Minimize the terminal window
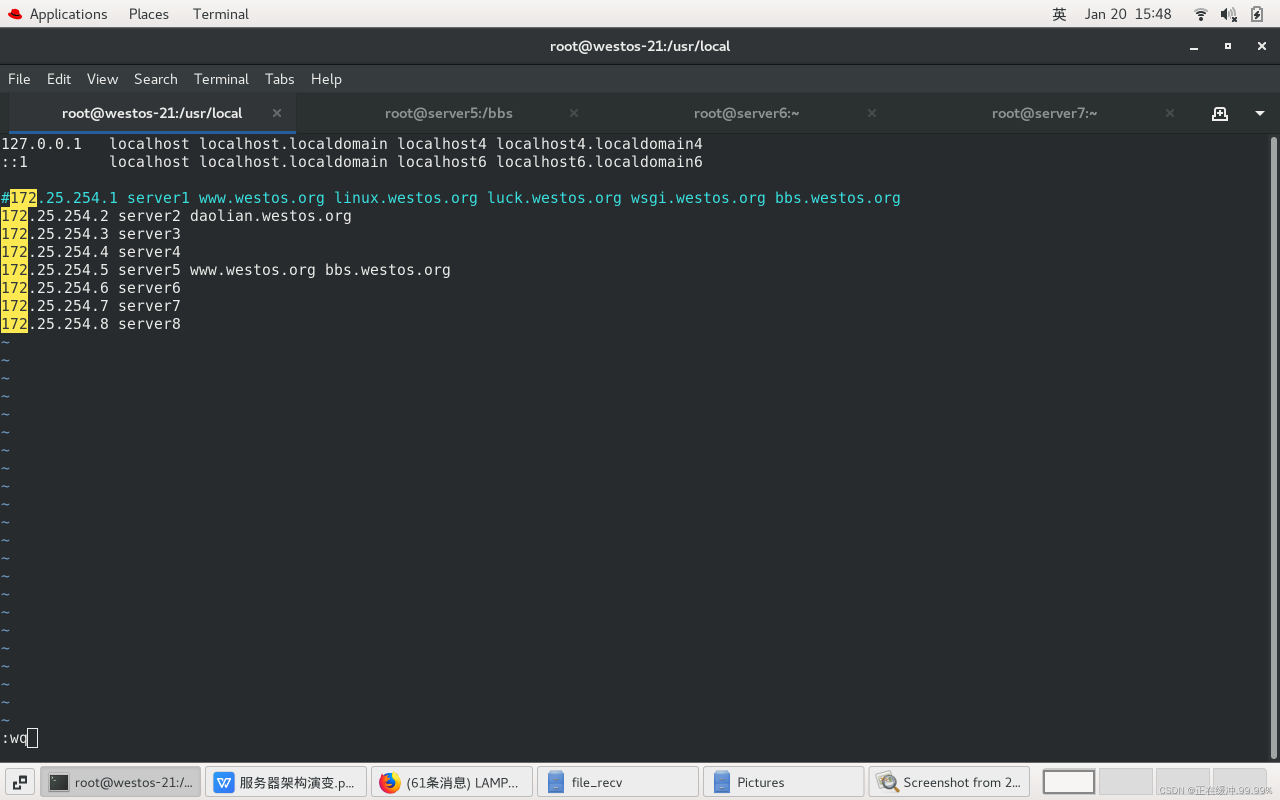Screen dimensions: 1280x800 (1193, 46)
